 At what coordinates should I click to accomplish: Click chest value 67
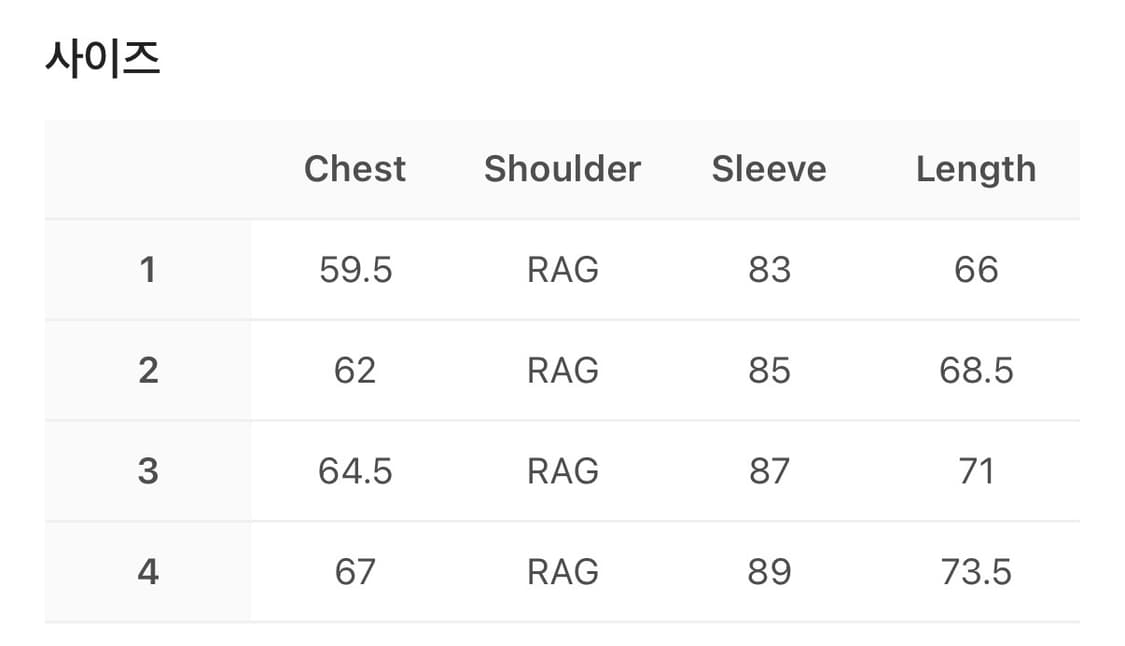355,572
